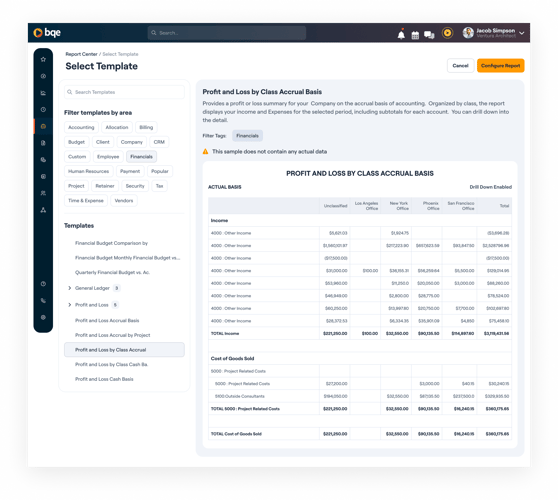Click the phone icon in the sidebar

pos(43,301)
